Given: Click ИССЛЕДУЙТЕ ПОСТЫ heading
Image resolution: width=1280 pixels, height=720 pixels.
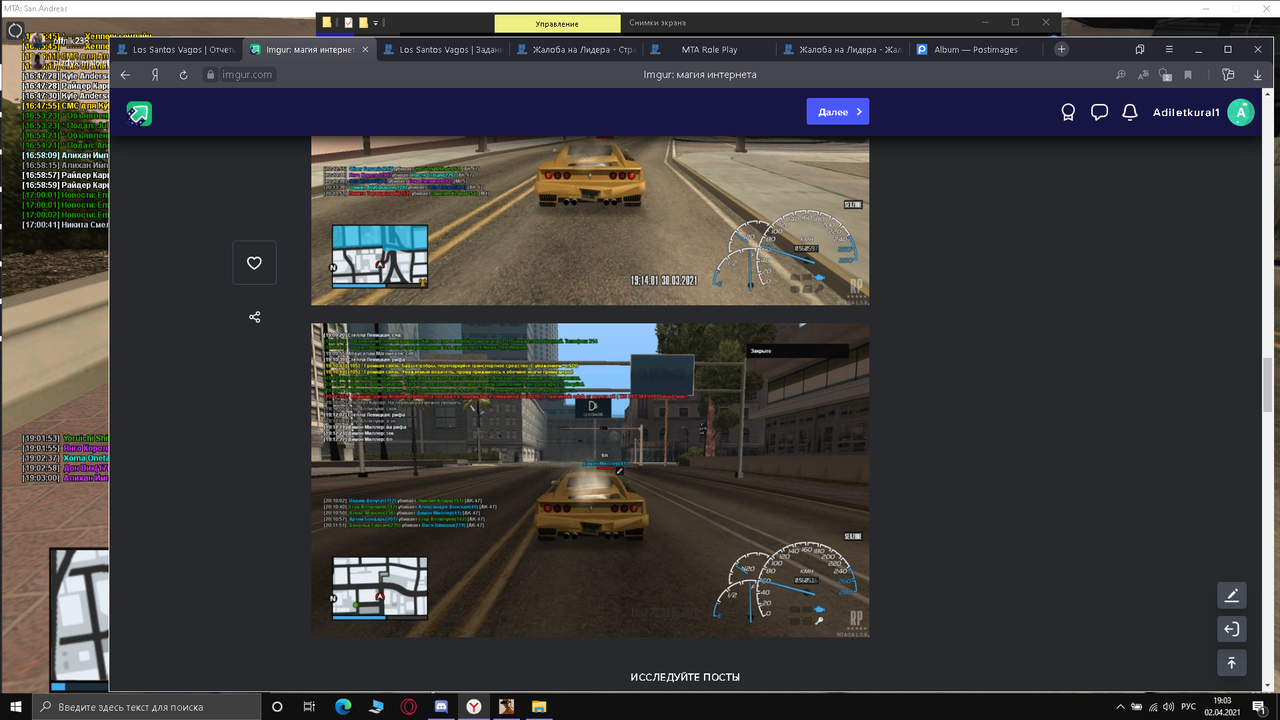Looking at the screenshot, I should (x=685, y=677).
